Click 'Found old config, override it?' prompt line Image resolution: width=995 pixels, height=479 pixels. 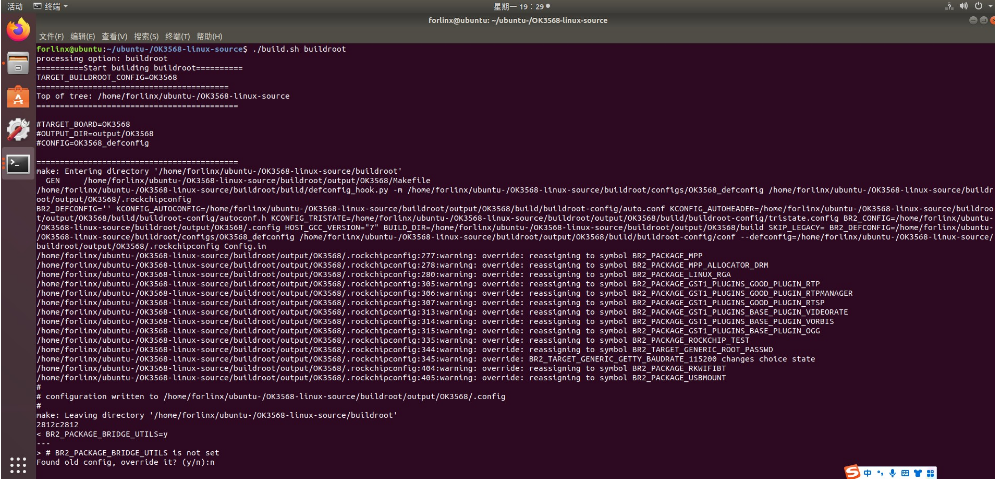tap(126, 463)
